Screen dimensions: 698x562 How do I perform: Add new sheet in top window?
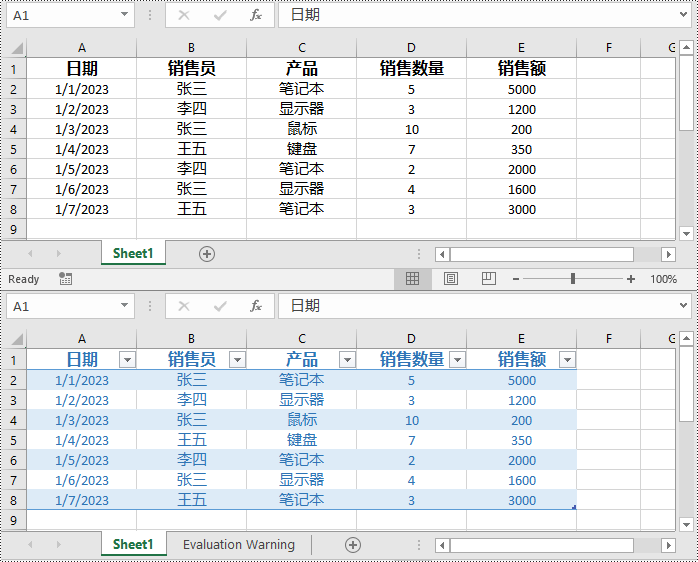point(207,254)
